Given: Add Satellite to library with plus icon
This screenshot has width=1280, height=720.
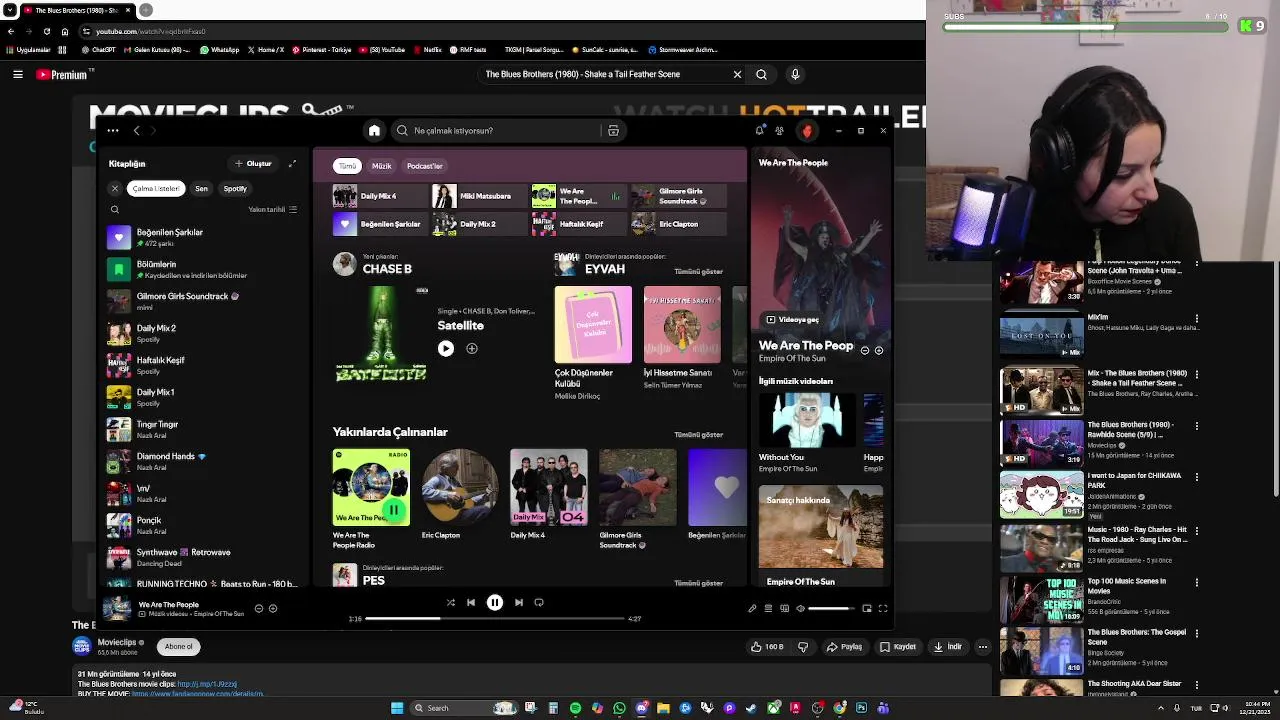Looking at the screenshot, I should [472, 349].
